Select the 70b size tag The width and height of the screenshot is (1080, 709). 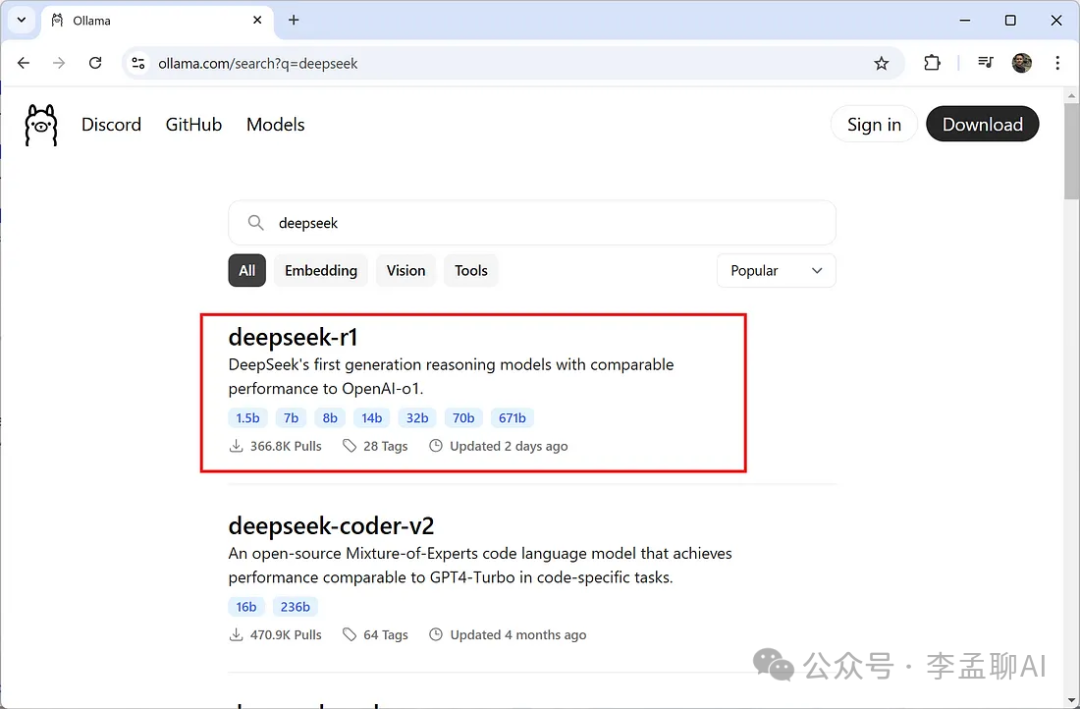464,418
